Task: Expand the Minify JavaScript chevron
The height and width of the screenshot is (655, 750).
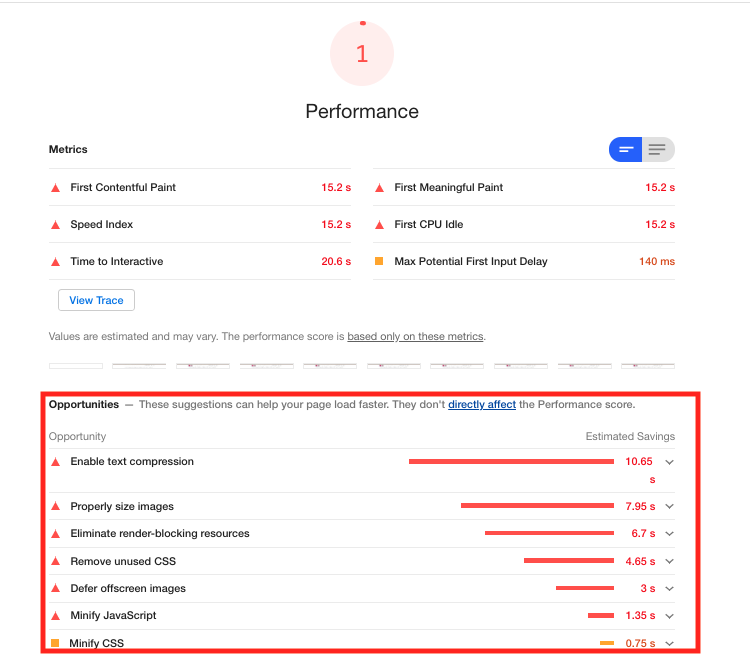Action: click(670, 616)
